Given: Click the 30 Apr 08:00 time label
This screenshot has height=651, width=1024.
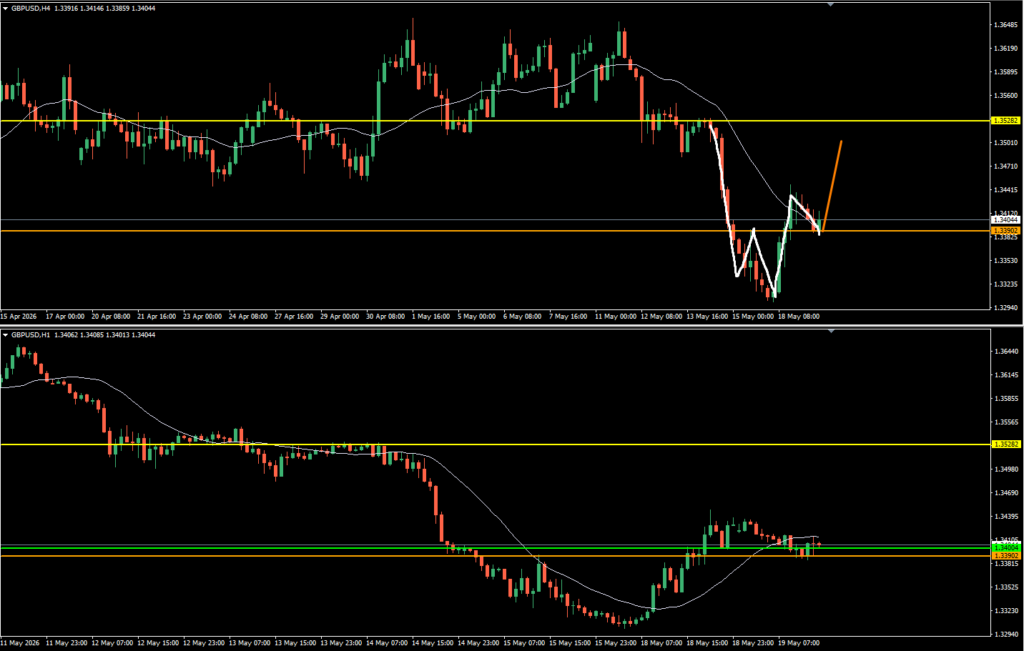Looking at the screenshot, I should coord(386,316).
